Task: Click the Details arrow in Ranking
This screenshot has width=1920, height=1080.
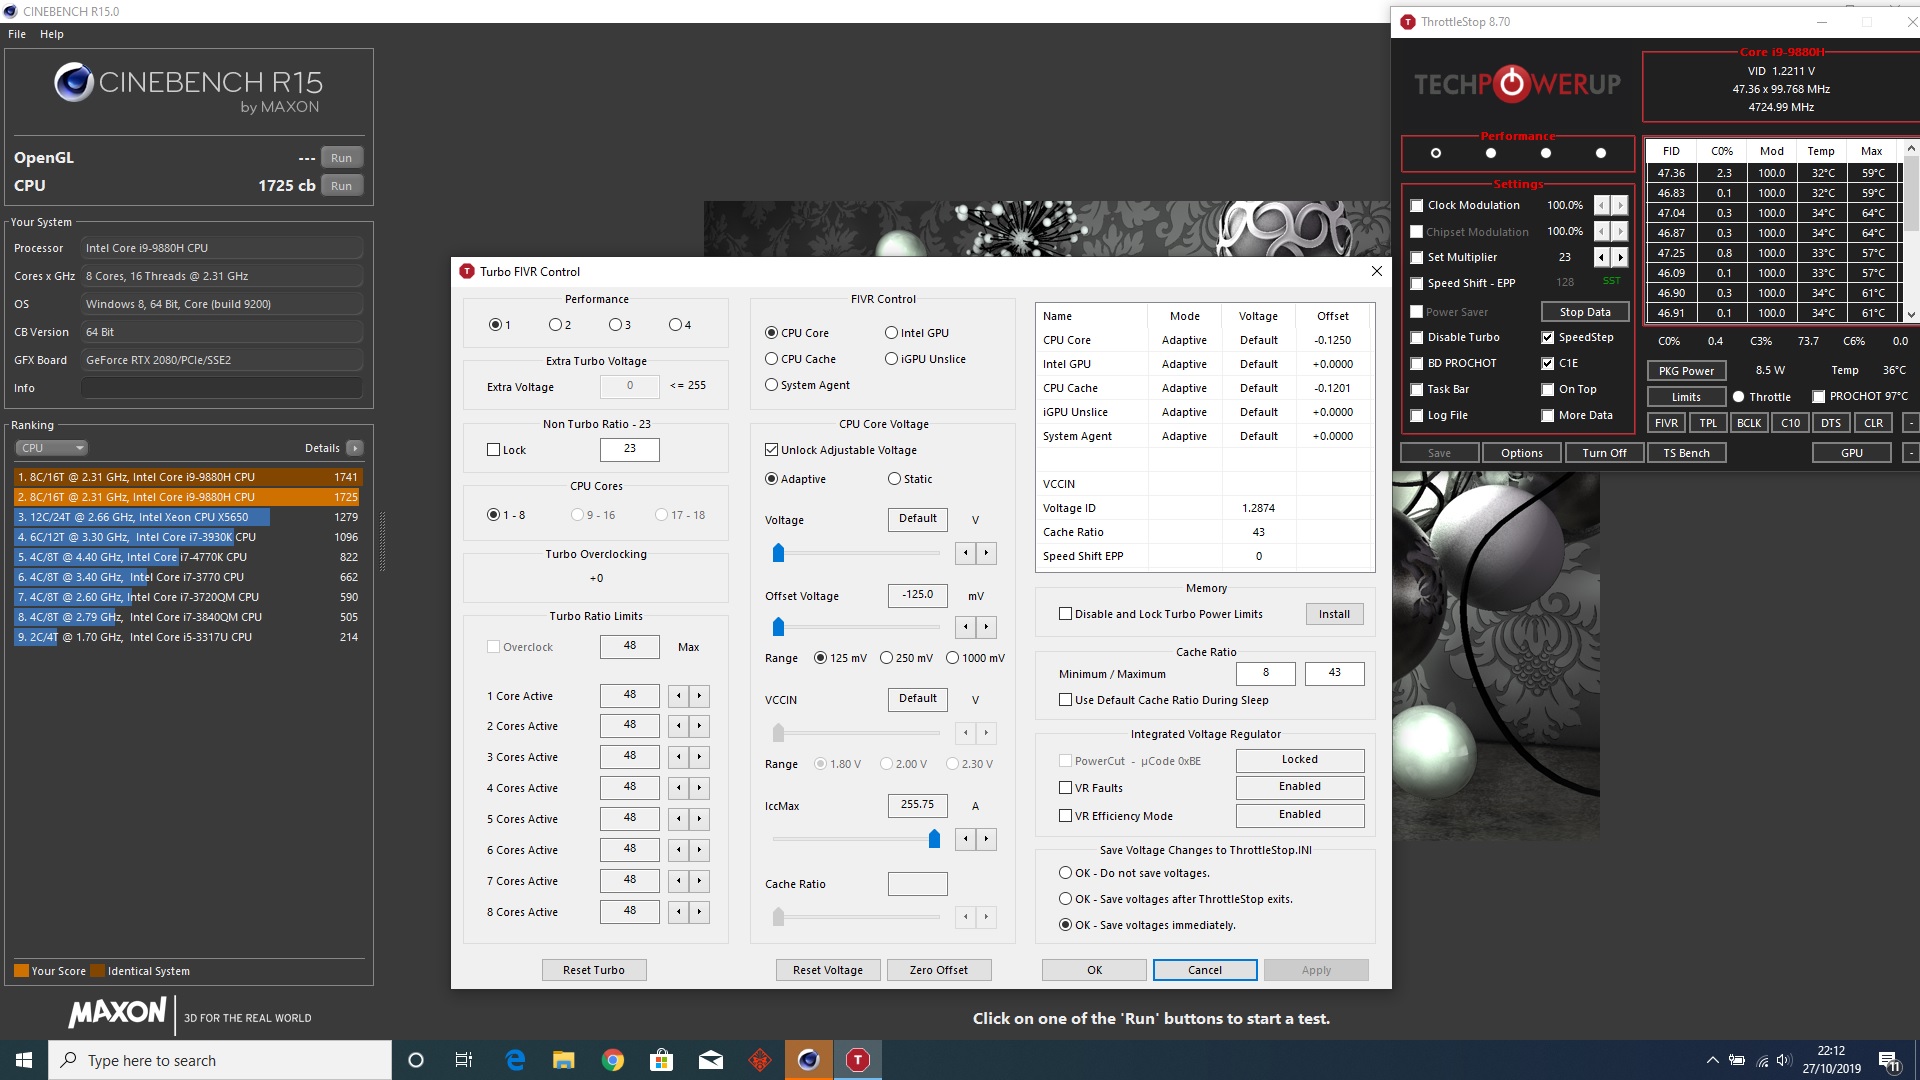Action: click(355, 448)
